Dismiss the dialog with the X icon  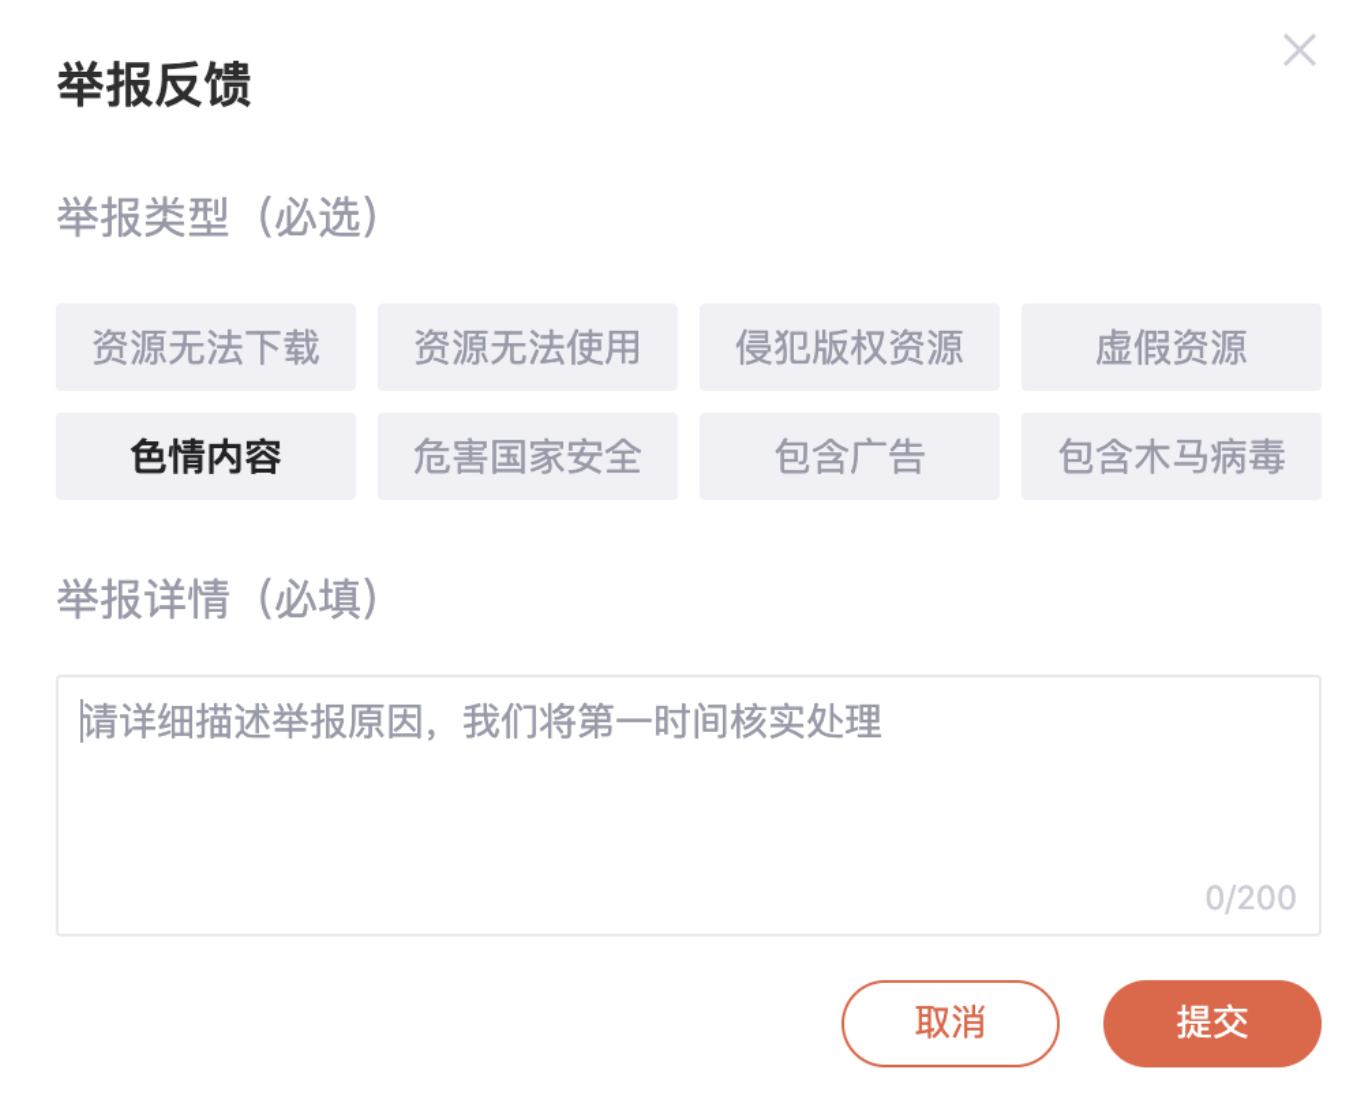(1299, 49)
